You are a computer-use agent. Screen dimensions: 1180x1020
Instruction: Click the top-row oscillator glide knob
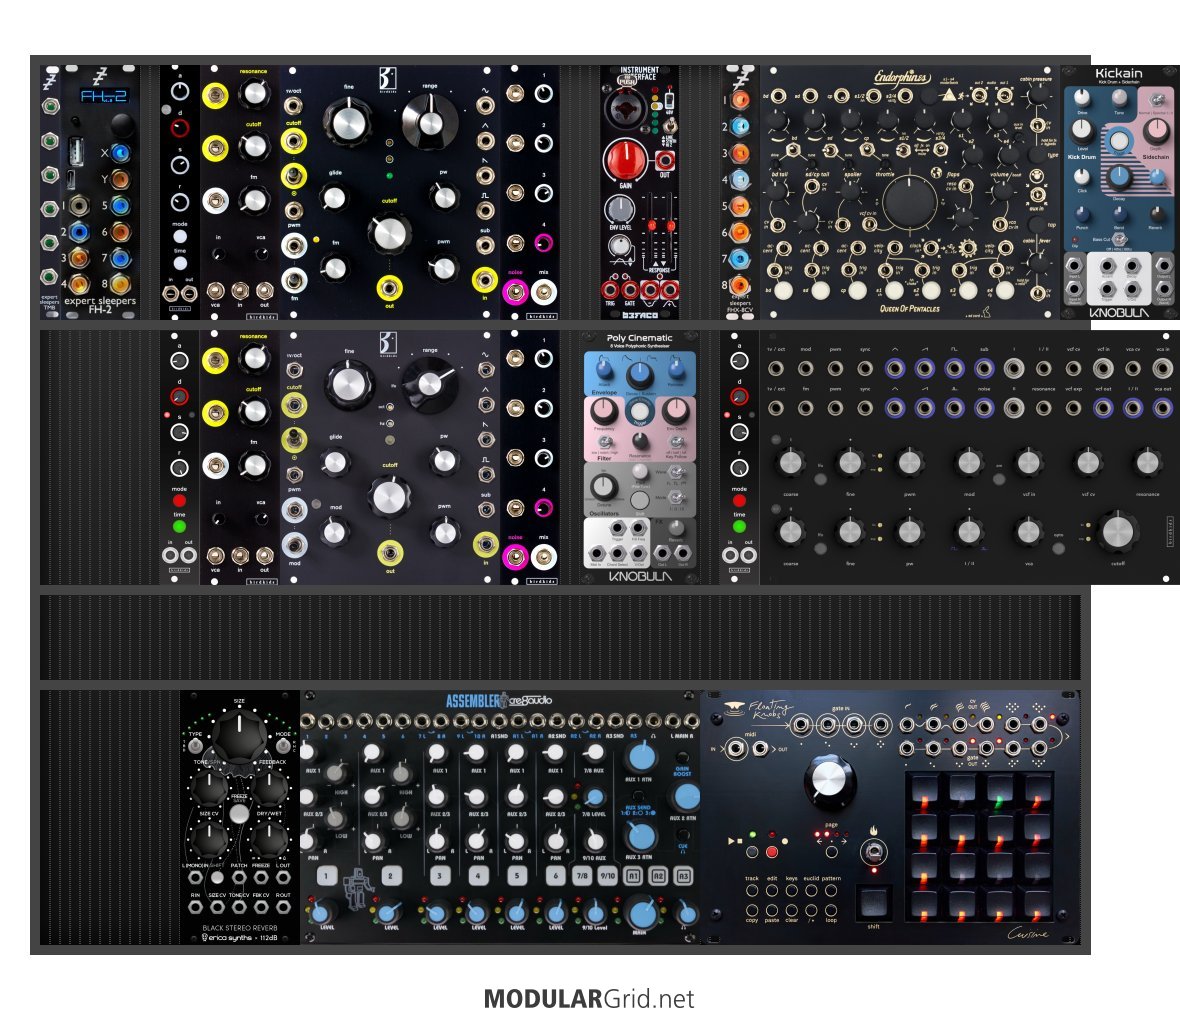point(334,198)
